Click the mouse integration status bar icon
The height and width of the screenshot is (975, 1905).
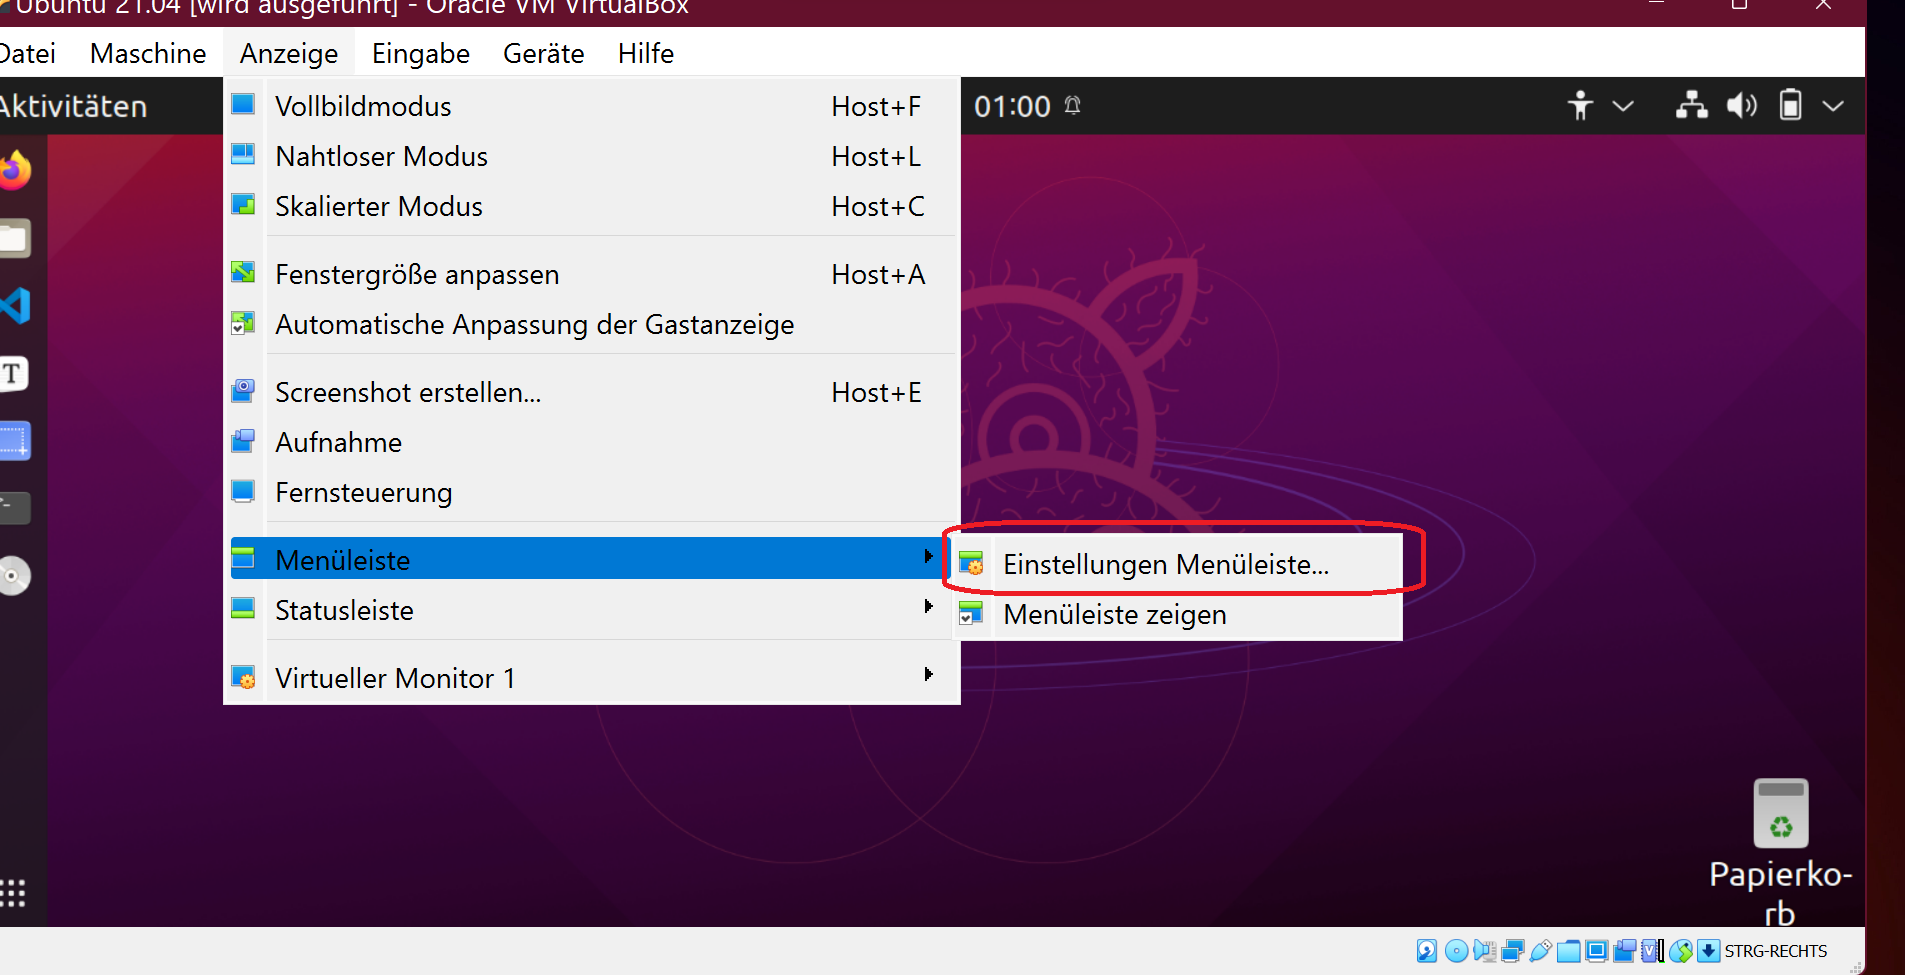pyautogui.click(x=1681, y=950)
